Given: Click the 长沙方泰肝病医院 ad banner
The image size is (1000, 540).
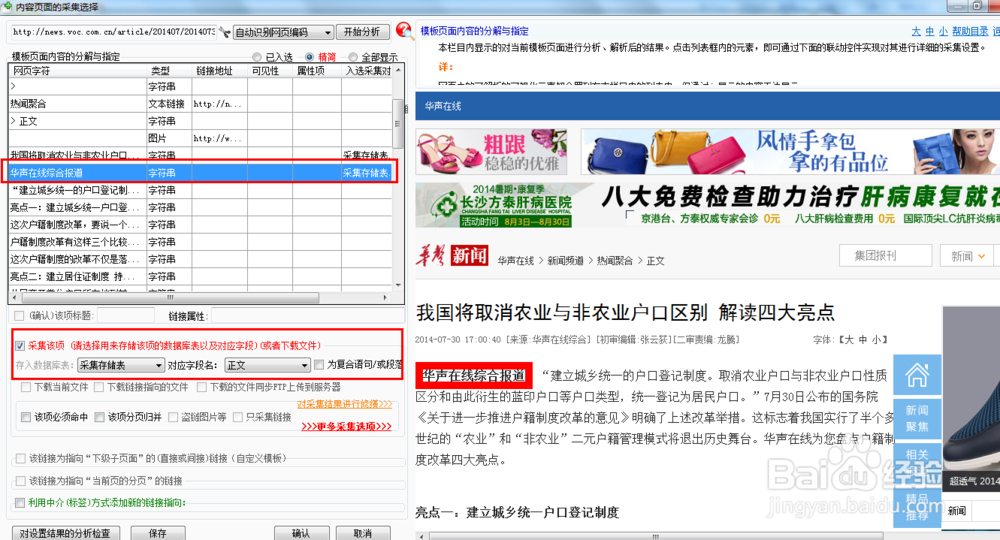Looking at the screenshot, I should tap(707, 205).
